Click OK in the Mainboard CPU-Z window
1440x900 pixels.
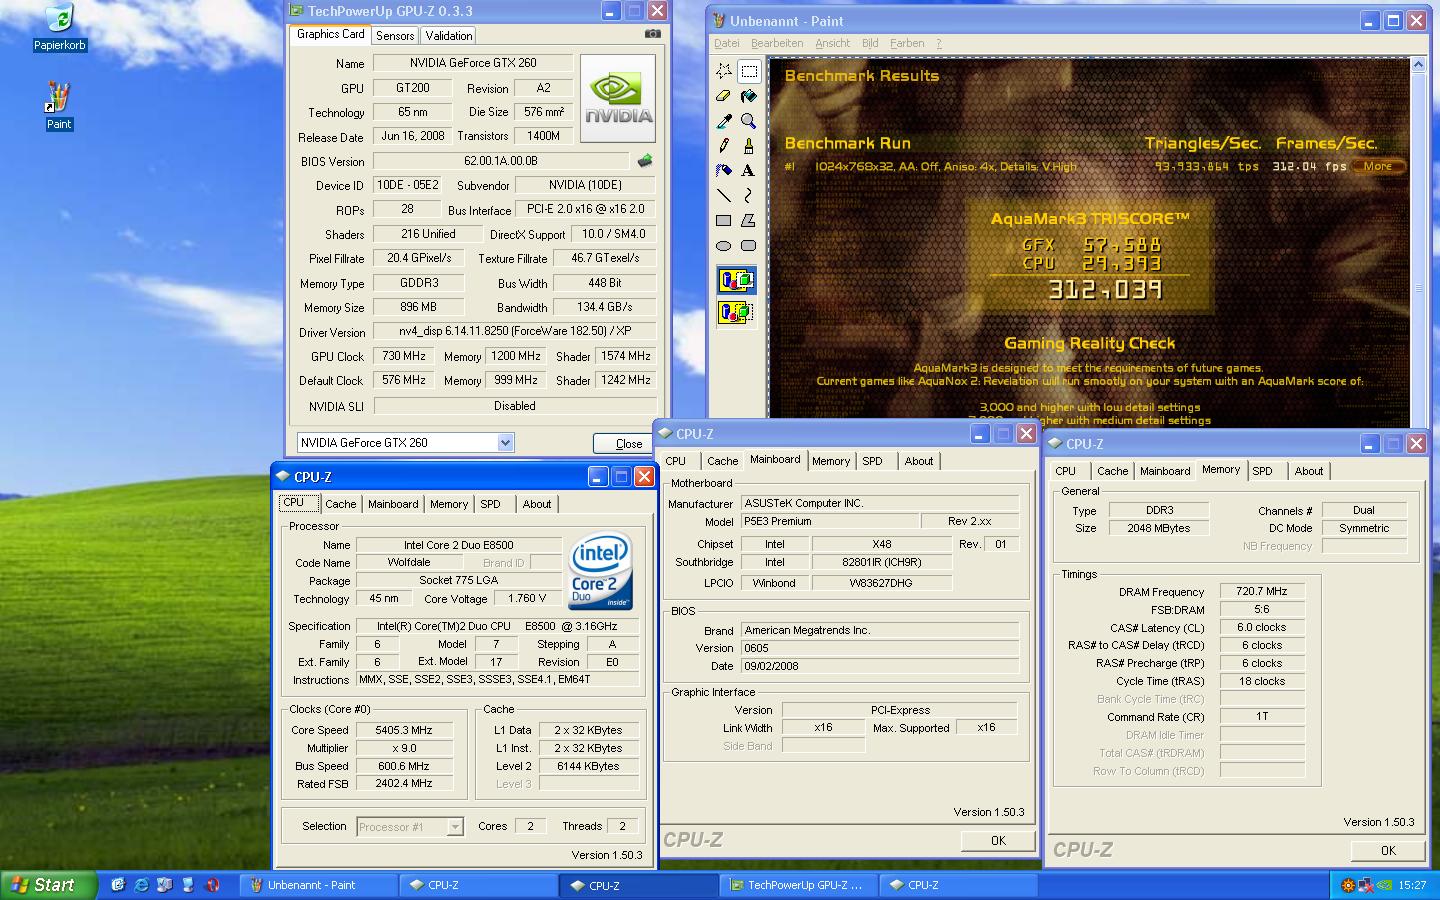click(x=998, y=841)
